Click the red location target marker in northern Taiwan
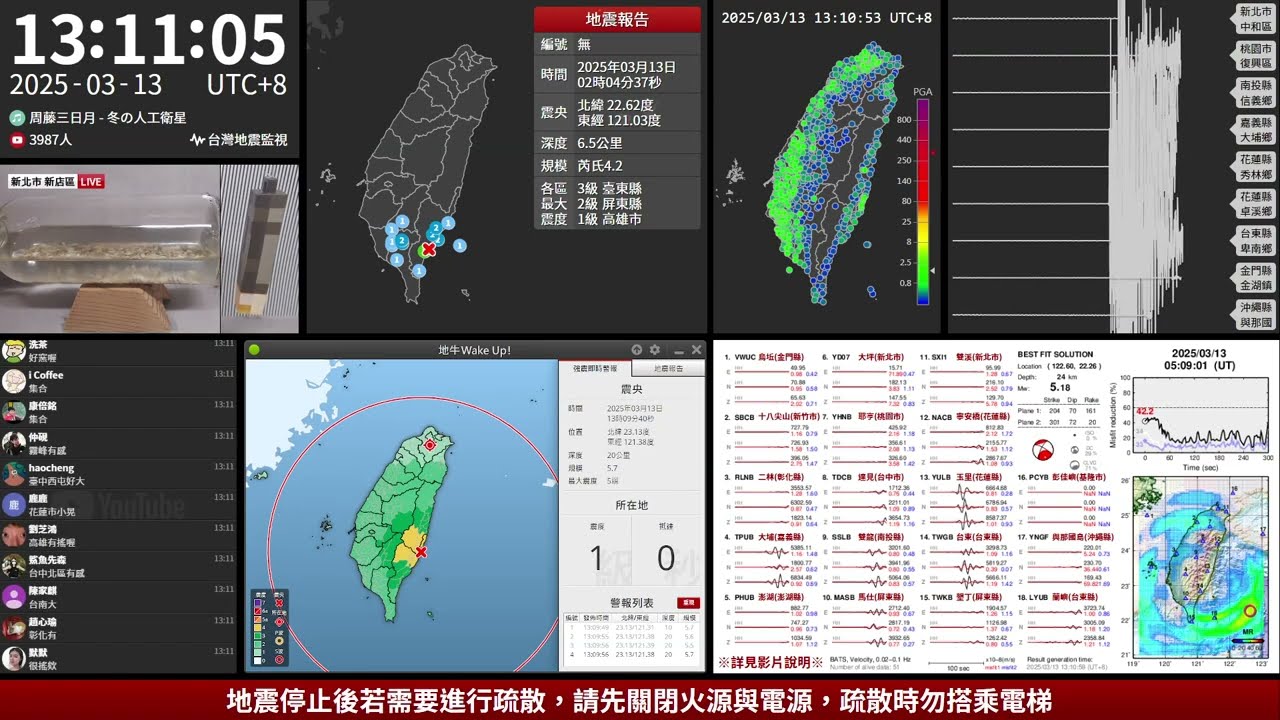1280x720 pixels. 430,445
